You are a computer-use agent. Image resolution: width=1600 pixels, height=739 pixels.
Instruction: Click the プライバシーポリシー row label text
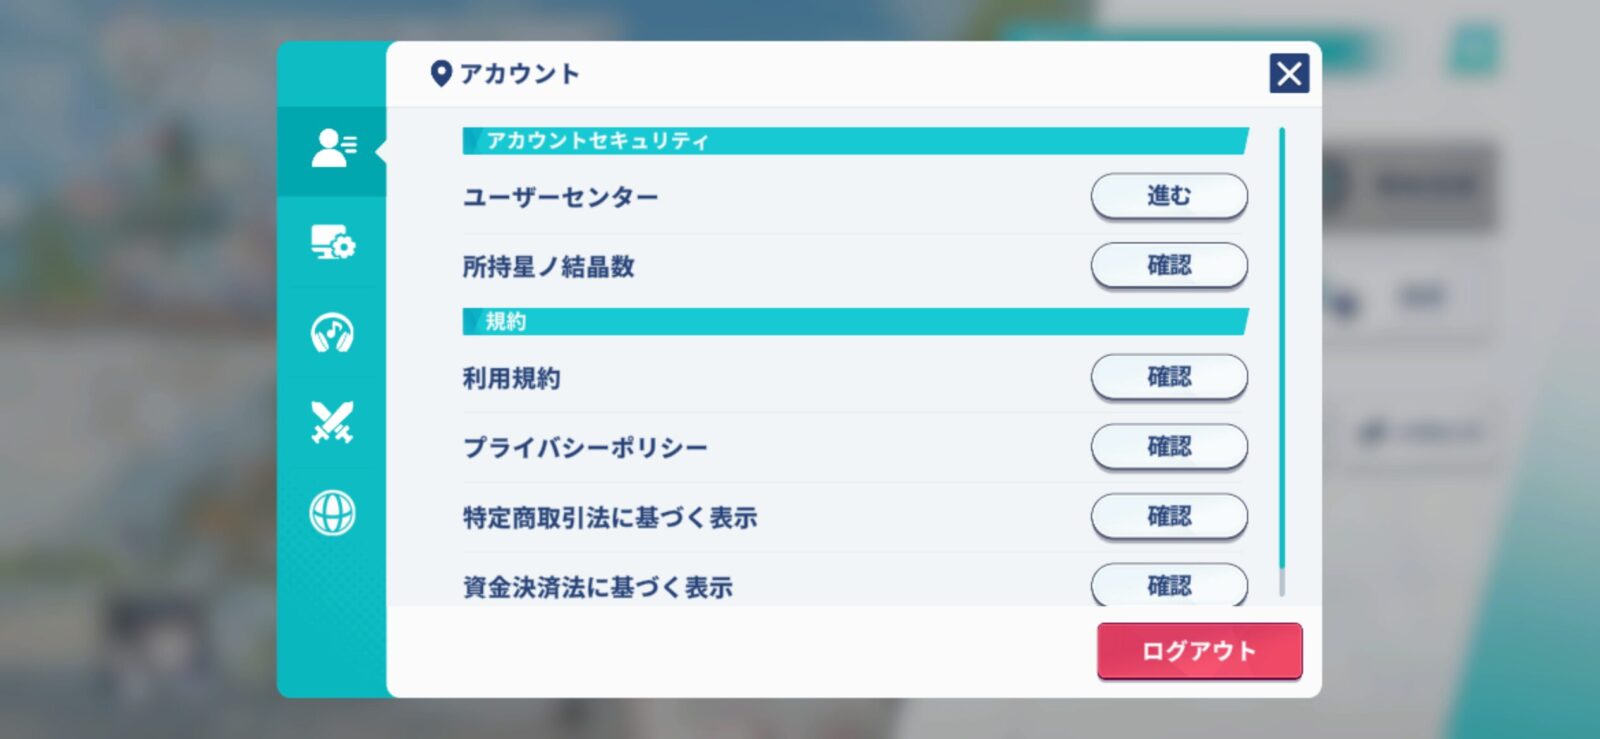pos(585,447)
